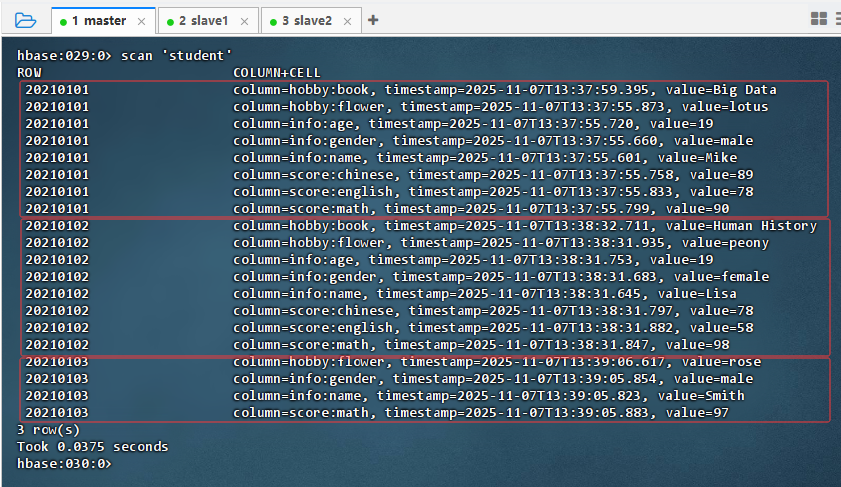
Task: Click the value=Big Data cell
Action: [721, 90]
